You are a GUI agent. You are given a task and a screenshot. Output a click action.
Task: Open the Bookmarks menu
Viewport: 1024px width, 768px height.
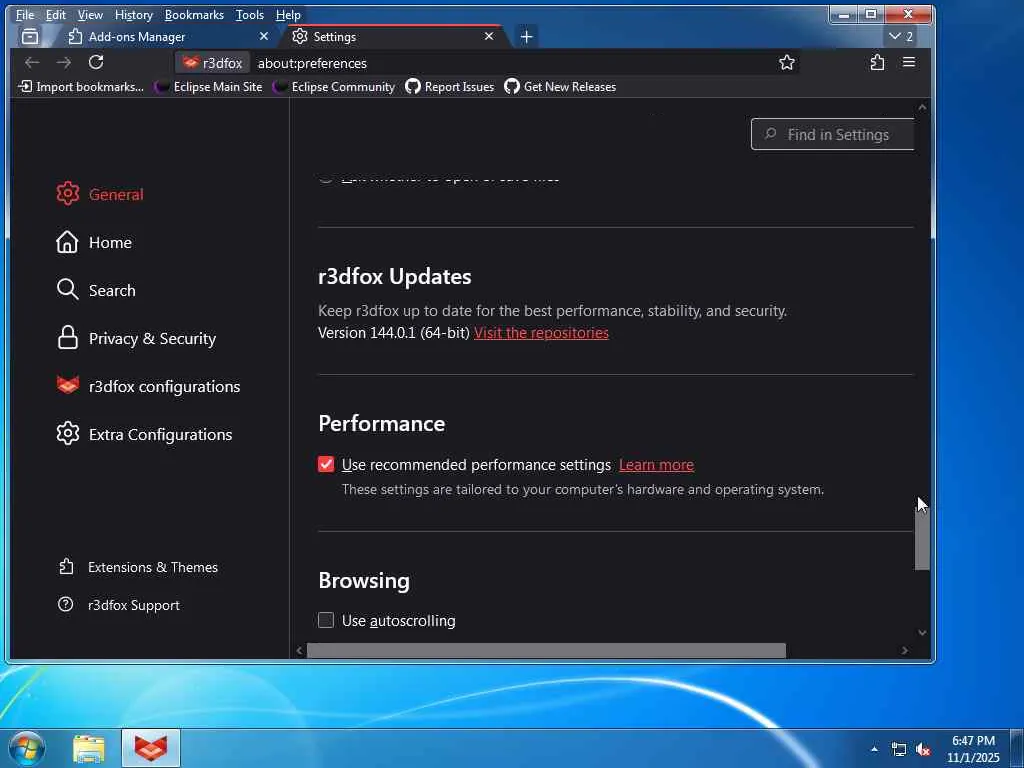tap(194, 14)
